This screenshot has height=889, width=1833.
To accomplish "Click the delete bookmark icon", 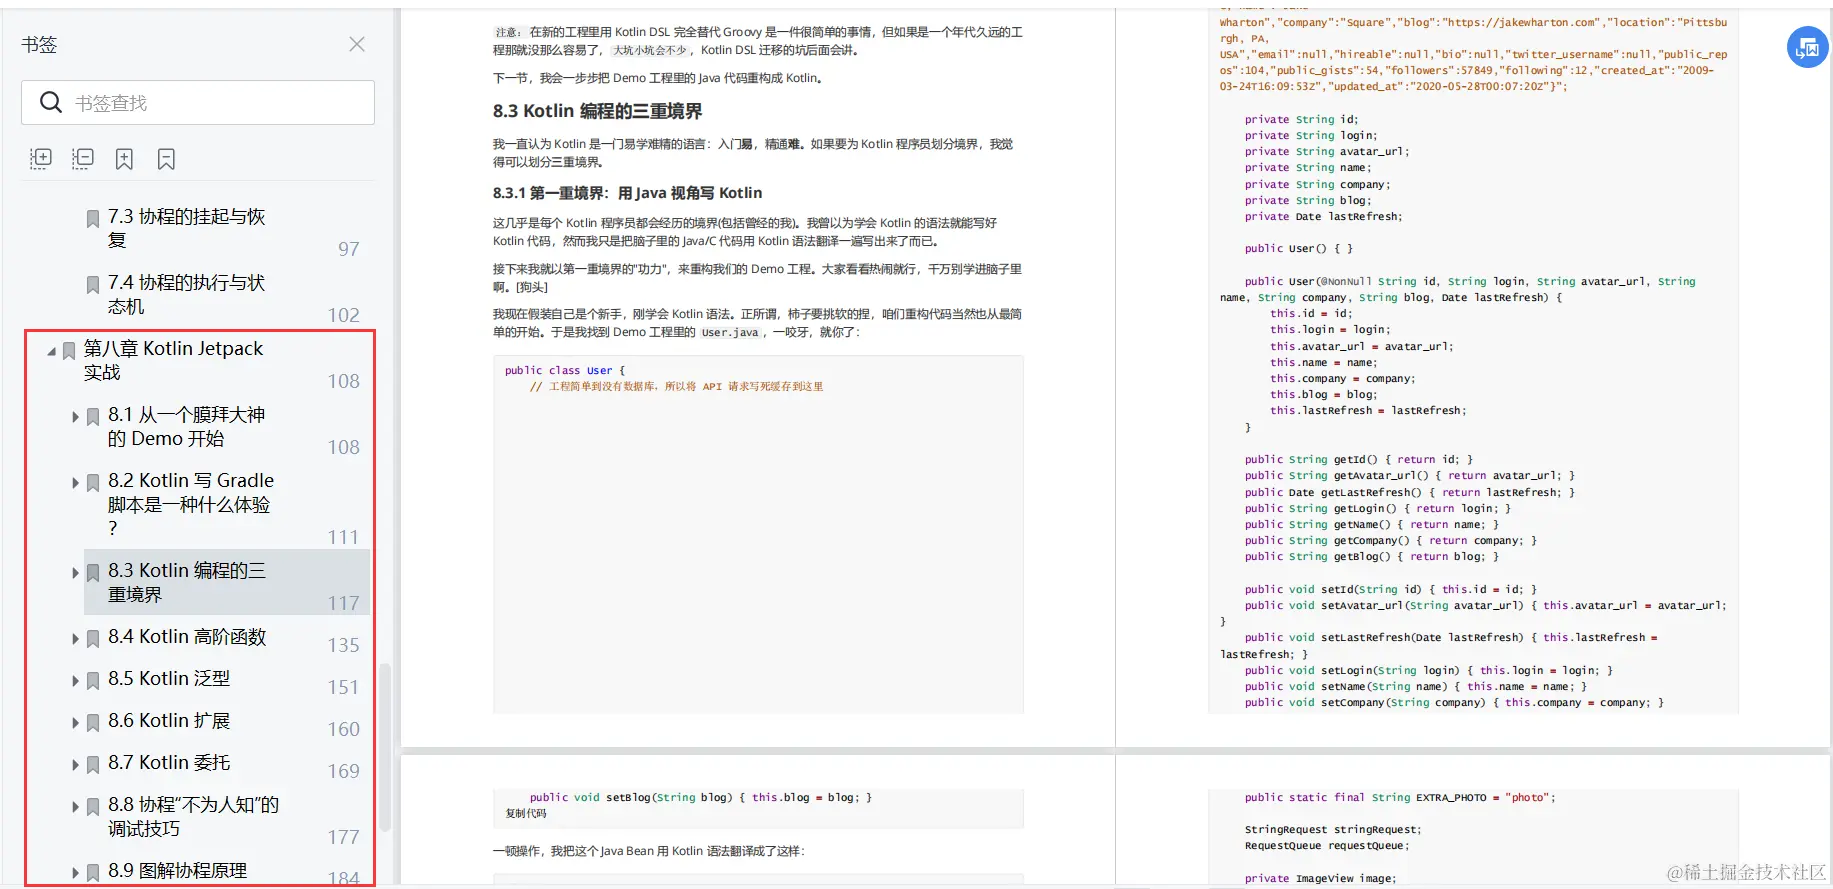I will [x=166, y=158].
